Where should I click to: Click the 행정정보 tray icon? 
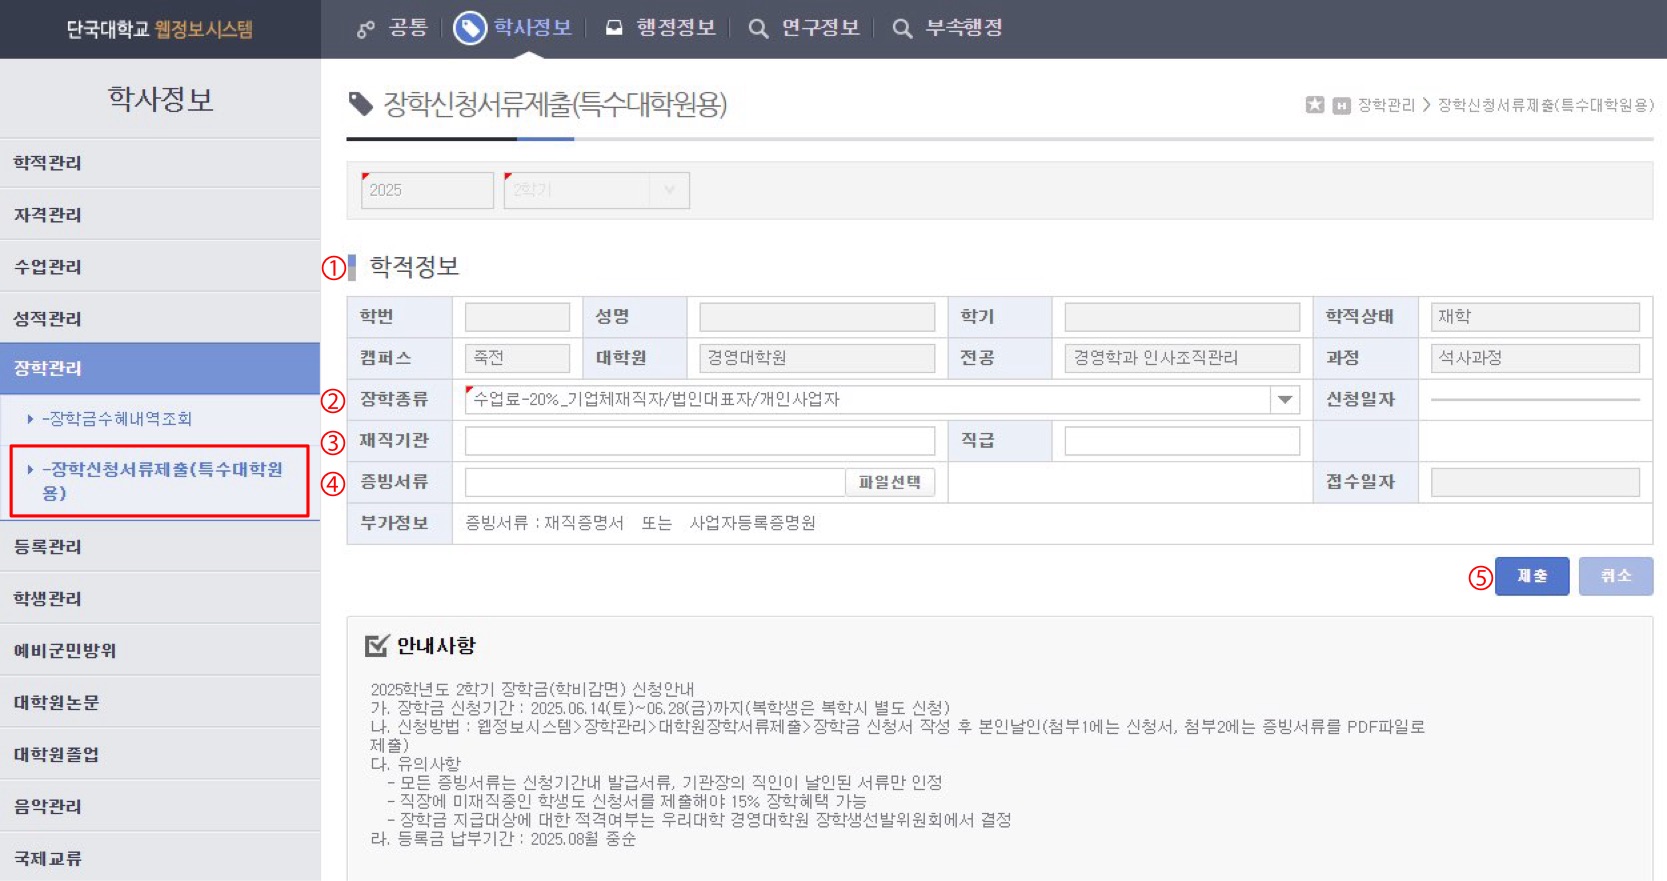[x=614, y=28]
